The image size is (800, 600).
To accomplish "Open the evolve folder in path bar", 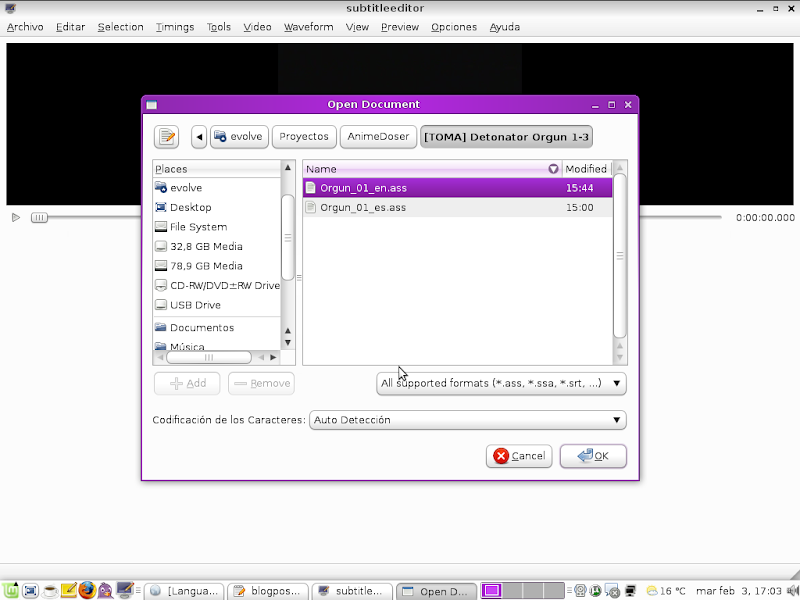I will (239, 137).
